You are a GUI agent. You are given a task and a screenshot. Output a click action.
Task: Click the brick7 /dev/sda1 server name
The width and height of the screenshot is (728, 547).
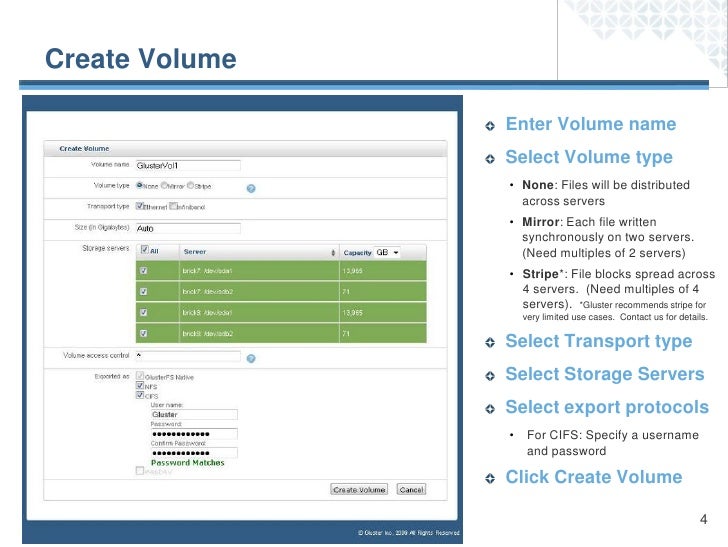[207, 271]
